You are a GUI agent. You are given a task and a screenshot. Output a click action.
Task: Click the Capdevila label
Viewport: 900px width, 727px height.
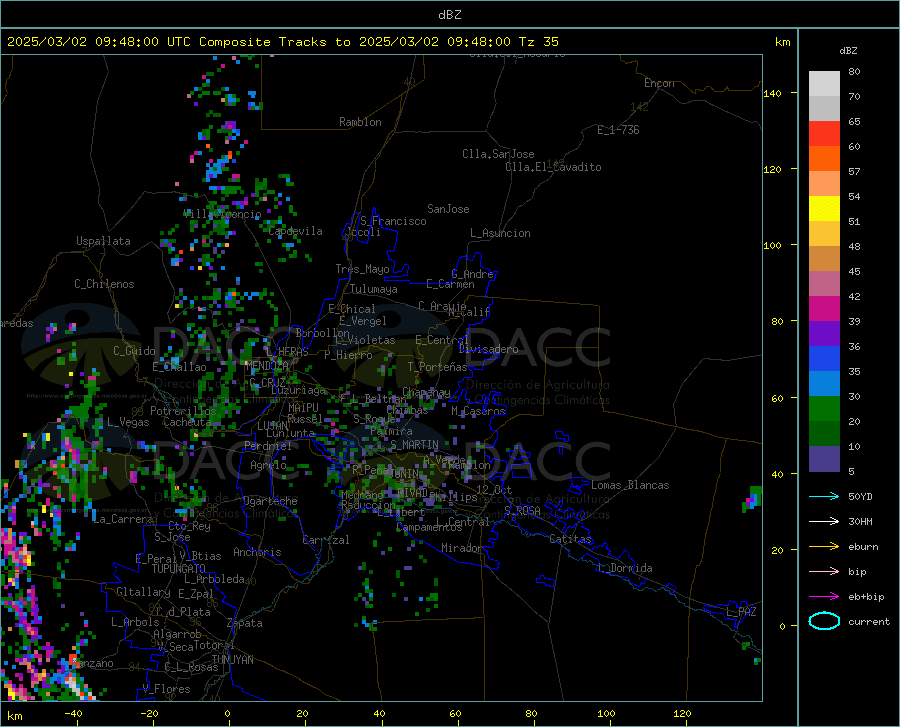pyautogui.click(x=296, y=231)
